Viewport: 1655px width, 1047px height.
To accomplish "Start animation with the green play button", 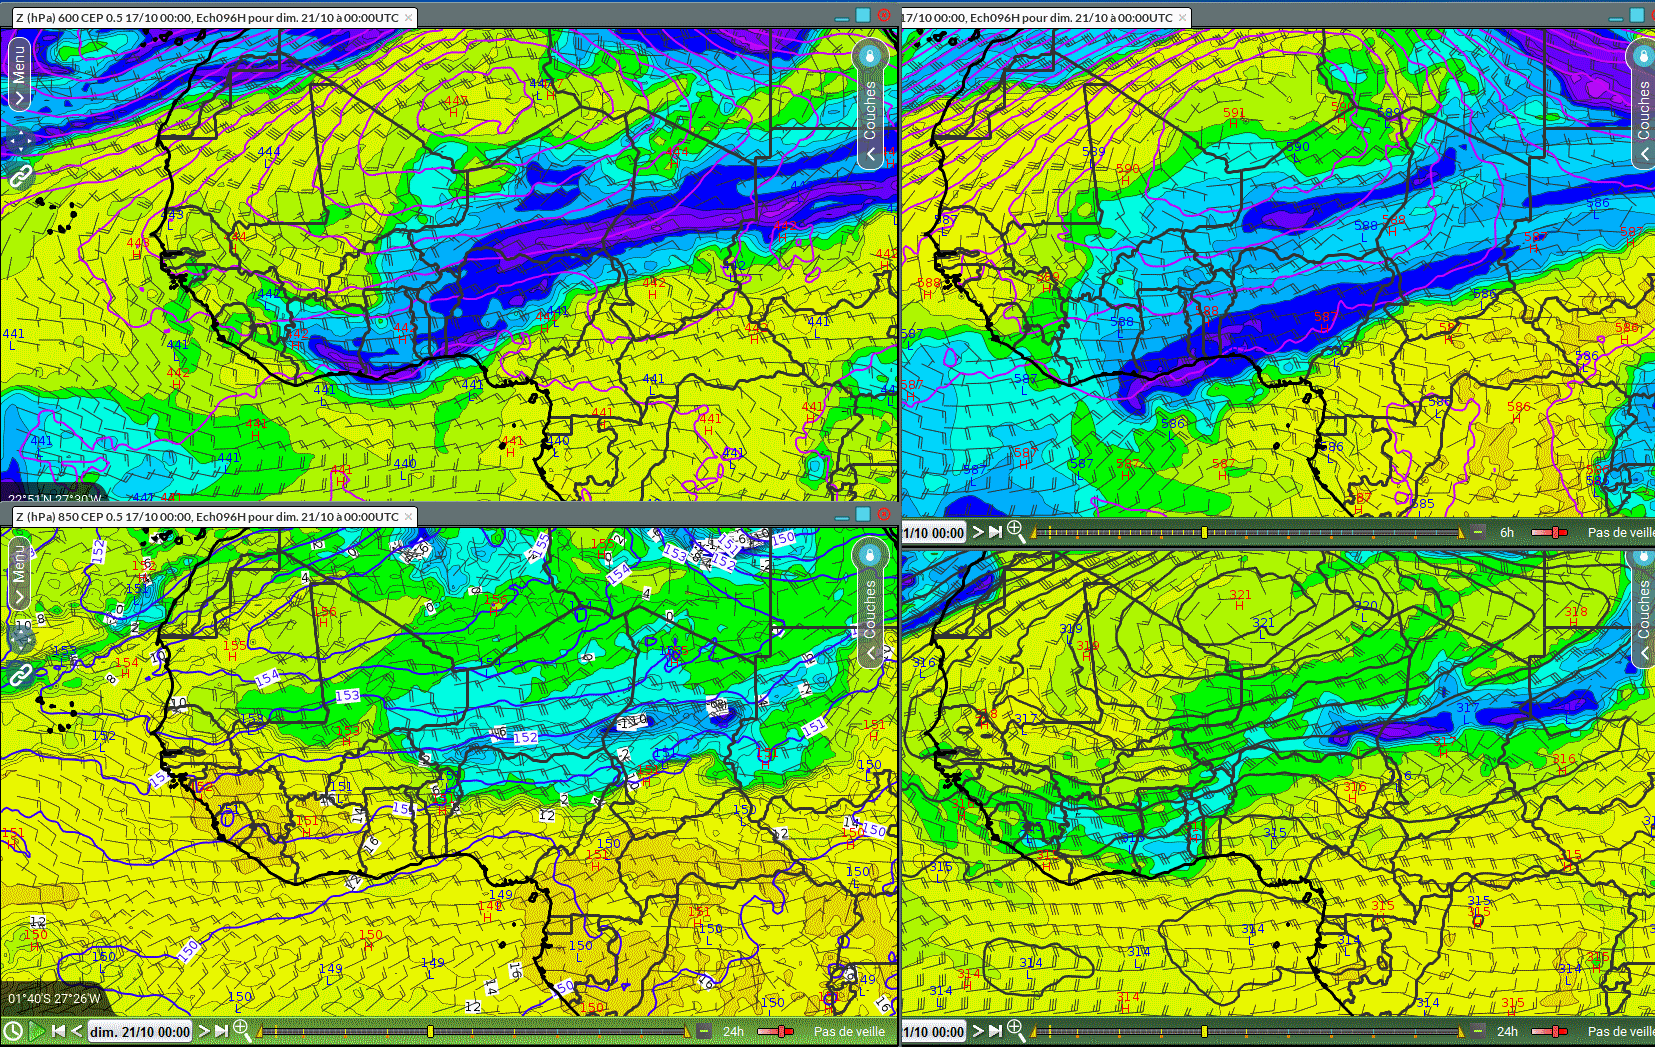I will coord(37,1031).
